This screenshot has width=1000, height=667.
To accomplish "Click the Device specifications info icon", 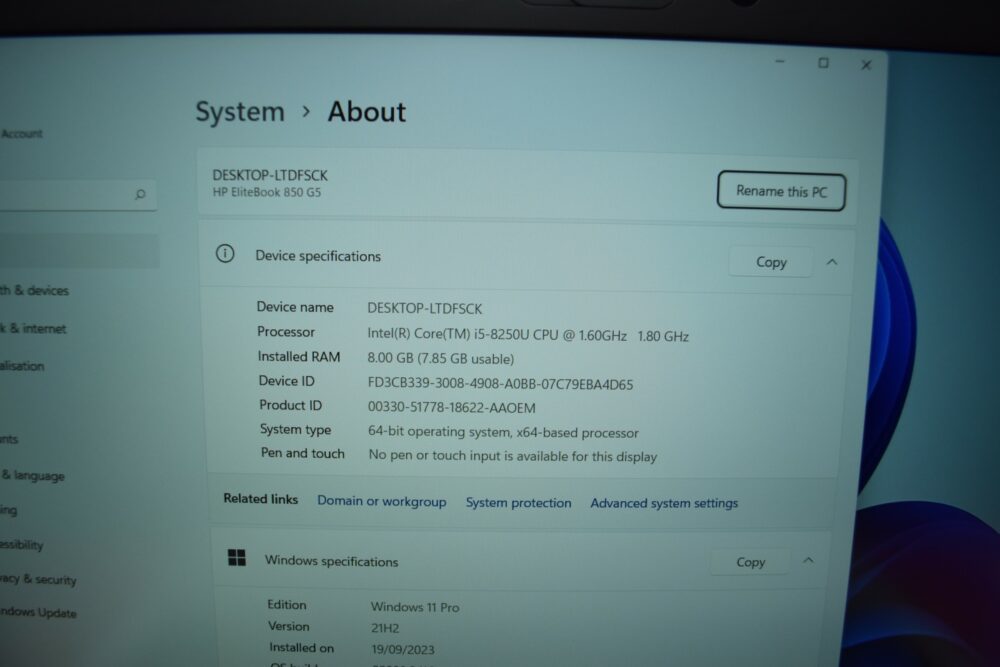I will pos(224,254).
